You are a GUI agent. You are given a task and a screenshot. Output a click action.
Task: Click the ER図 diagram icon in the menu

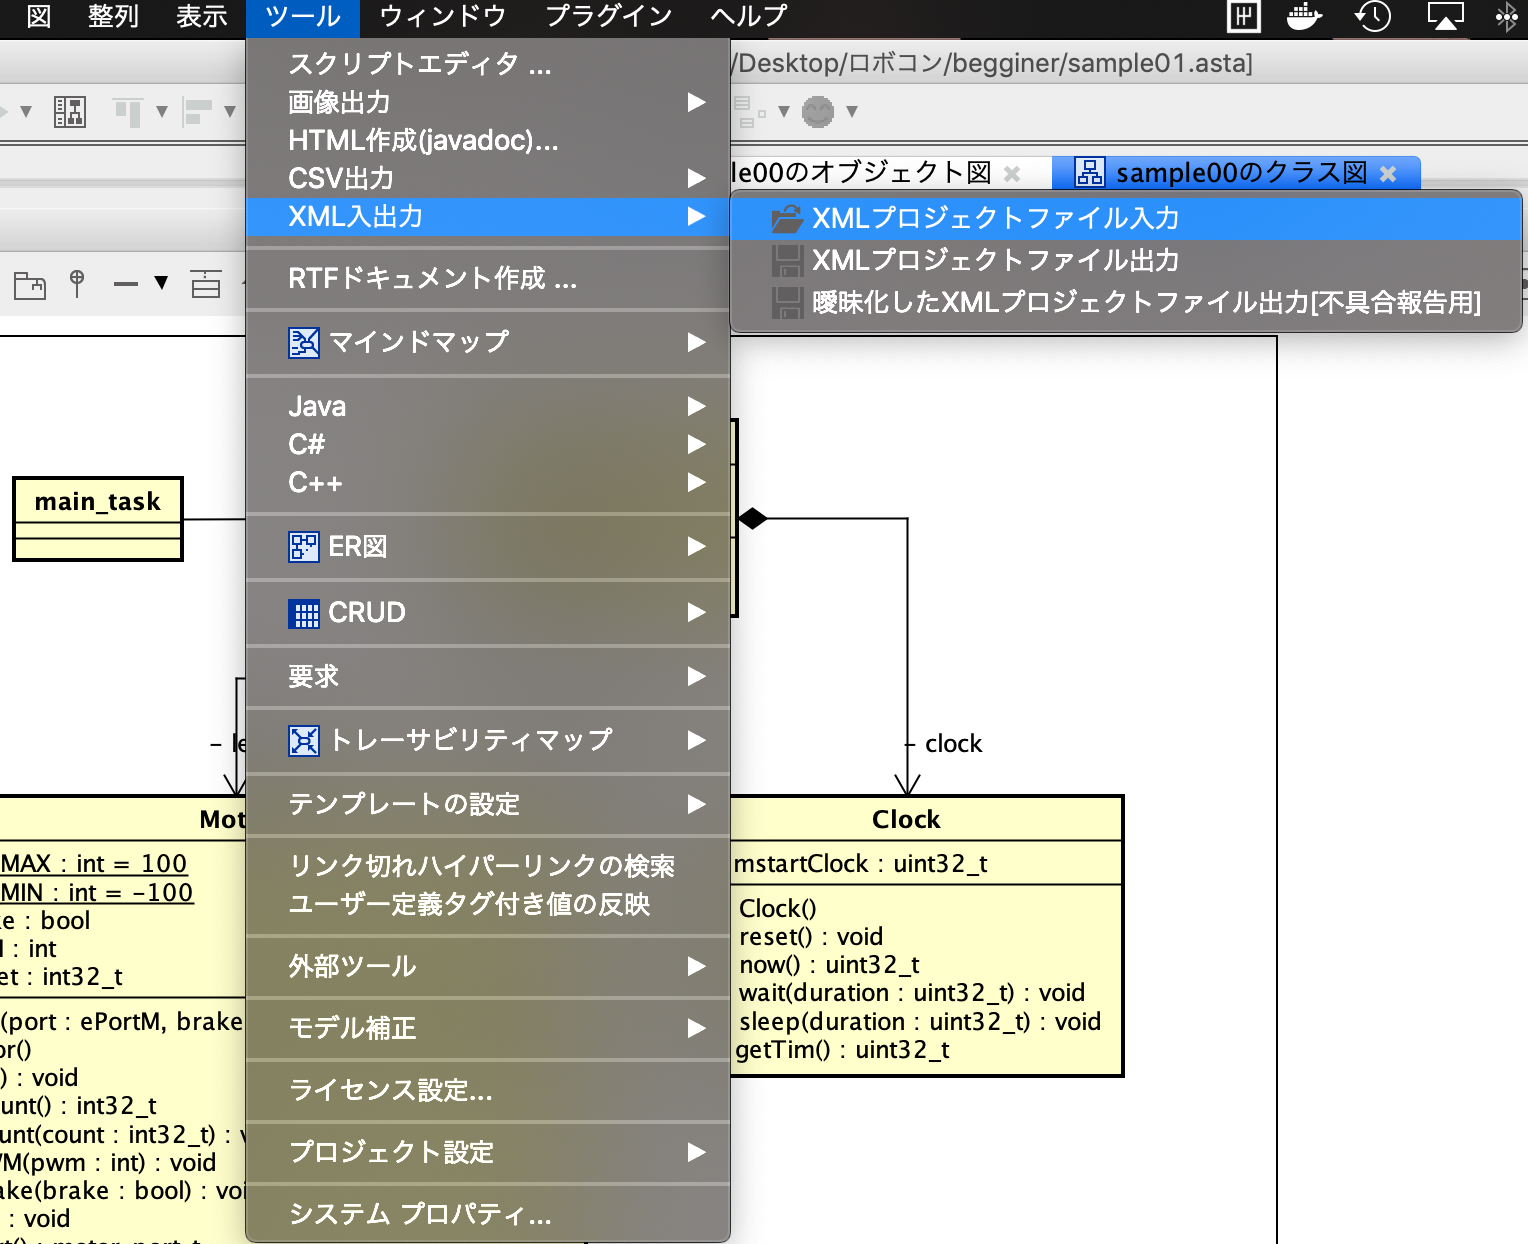tap(303, 547)
